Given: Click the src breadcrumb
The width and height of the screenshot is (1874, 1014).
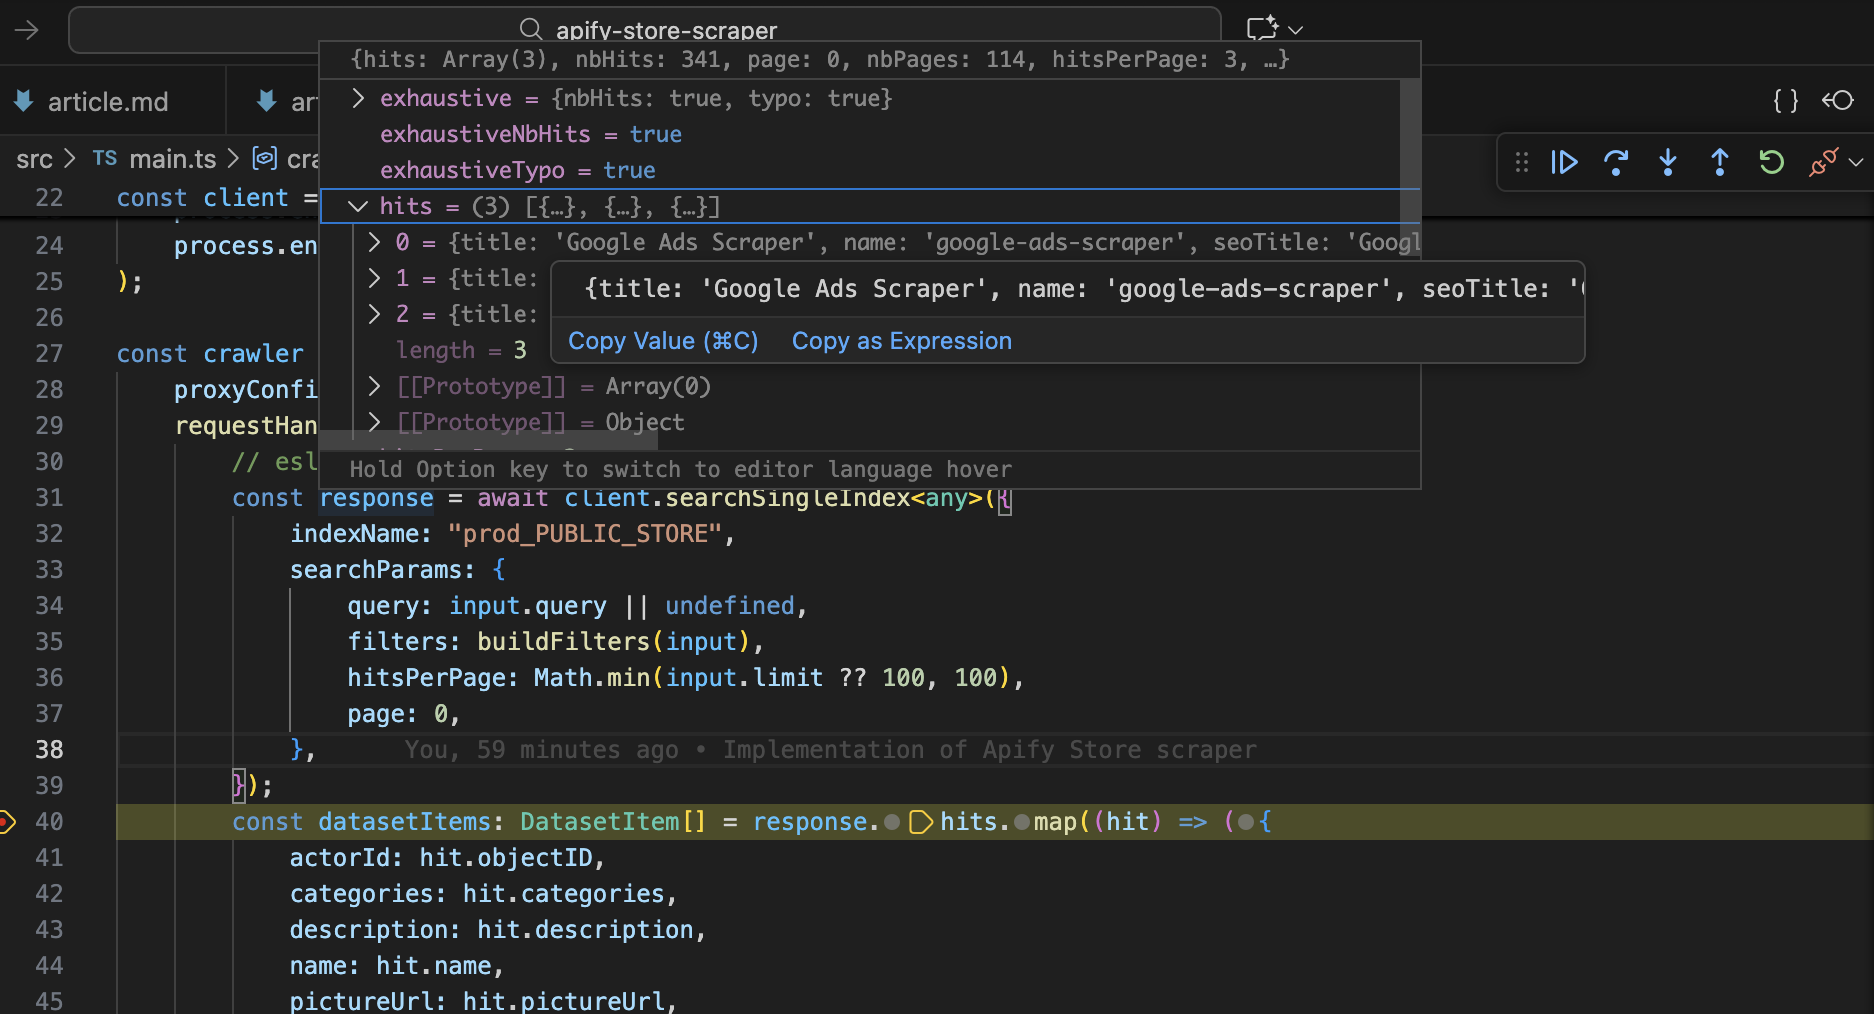Looking at the screenshot, I should click(34, 159).
